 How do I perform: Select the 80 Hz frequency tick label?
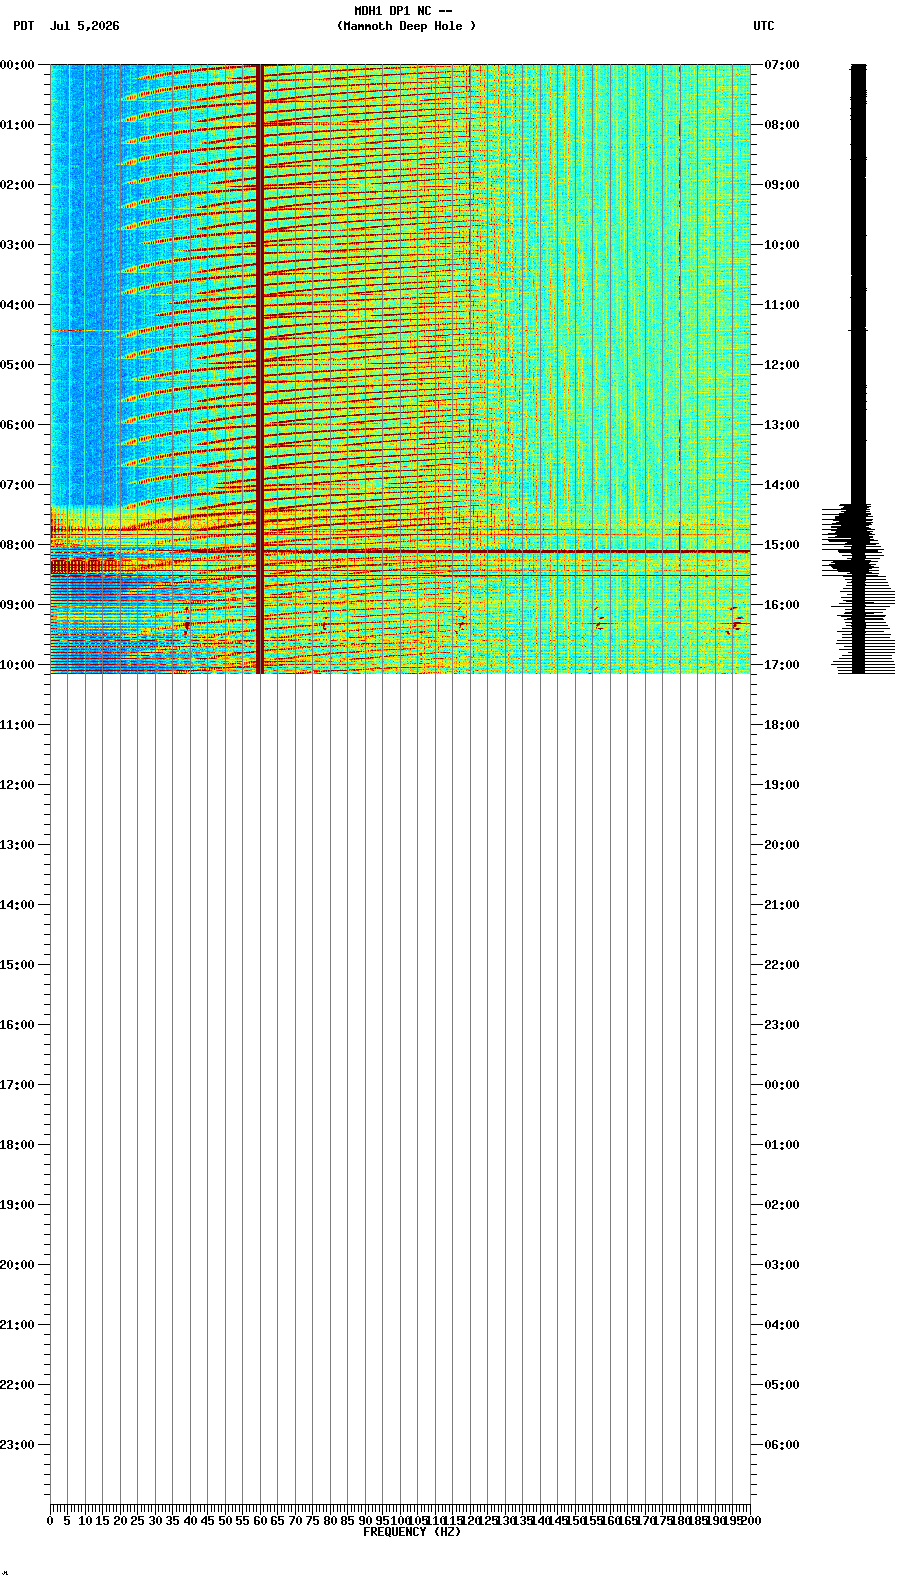coord(330,1521)
